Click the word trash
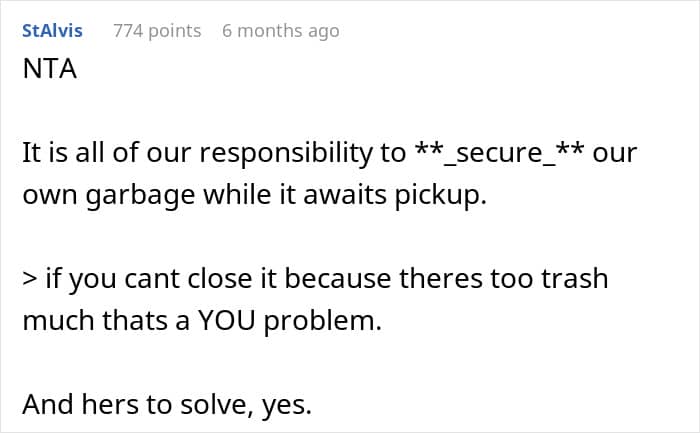 click(x=571, y=277)
